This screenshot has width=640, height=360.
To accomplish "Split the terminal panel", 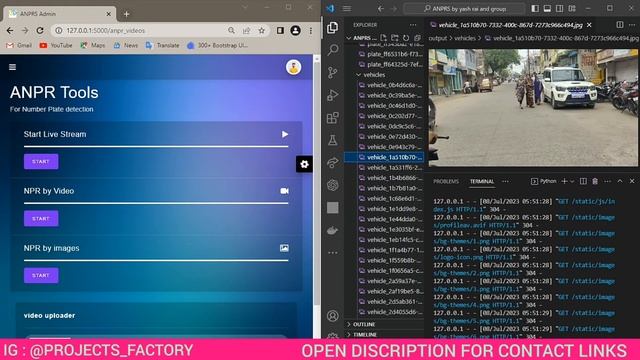I will pos(583,181).
